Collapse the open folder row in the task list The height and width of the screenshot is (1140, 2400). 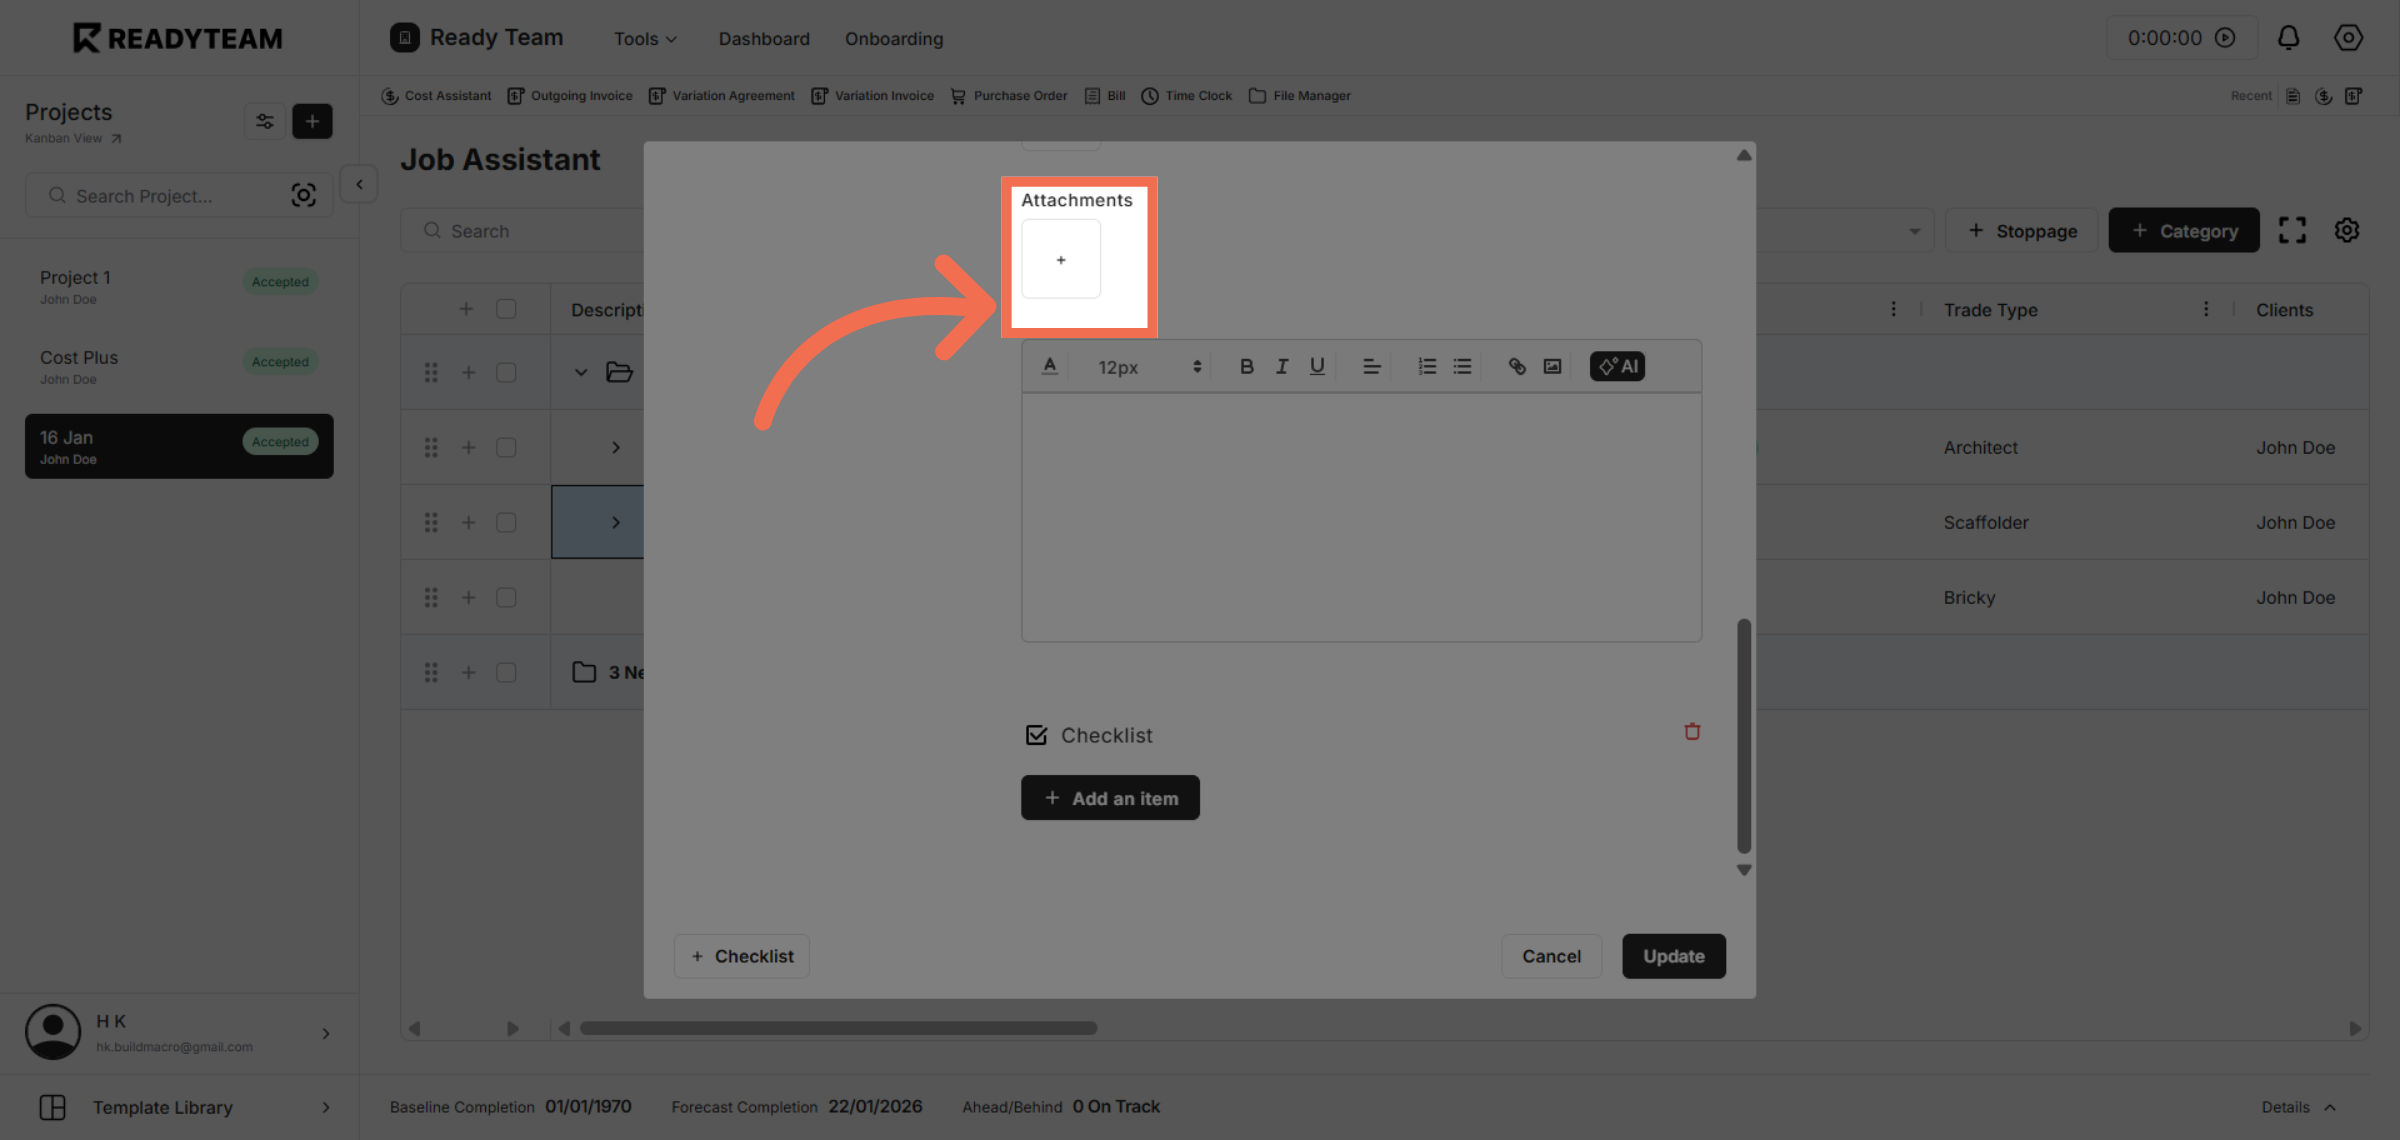tap(580, 372)
